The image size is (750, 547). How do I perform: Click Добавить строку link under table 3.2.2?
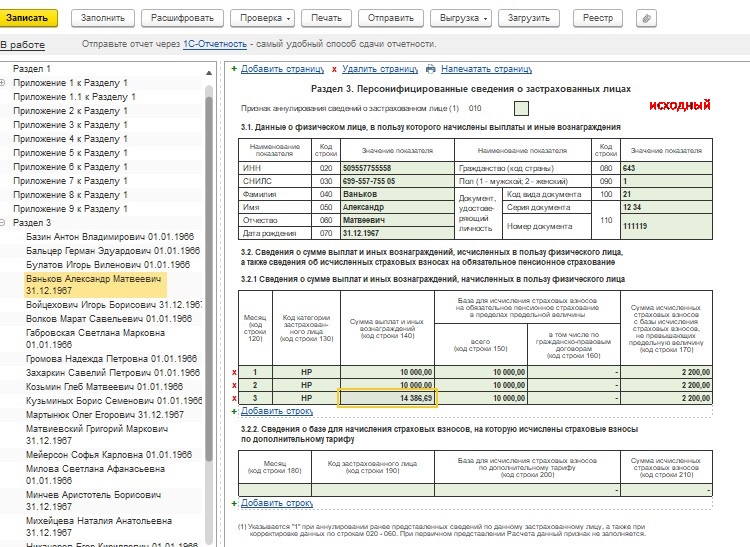(276, 503)
